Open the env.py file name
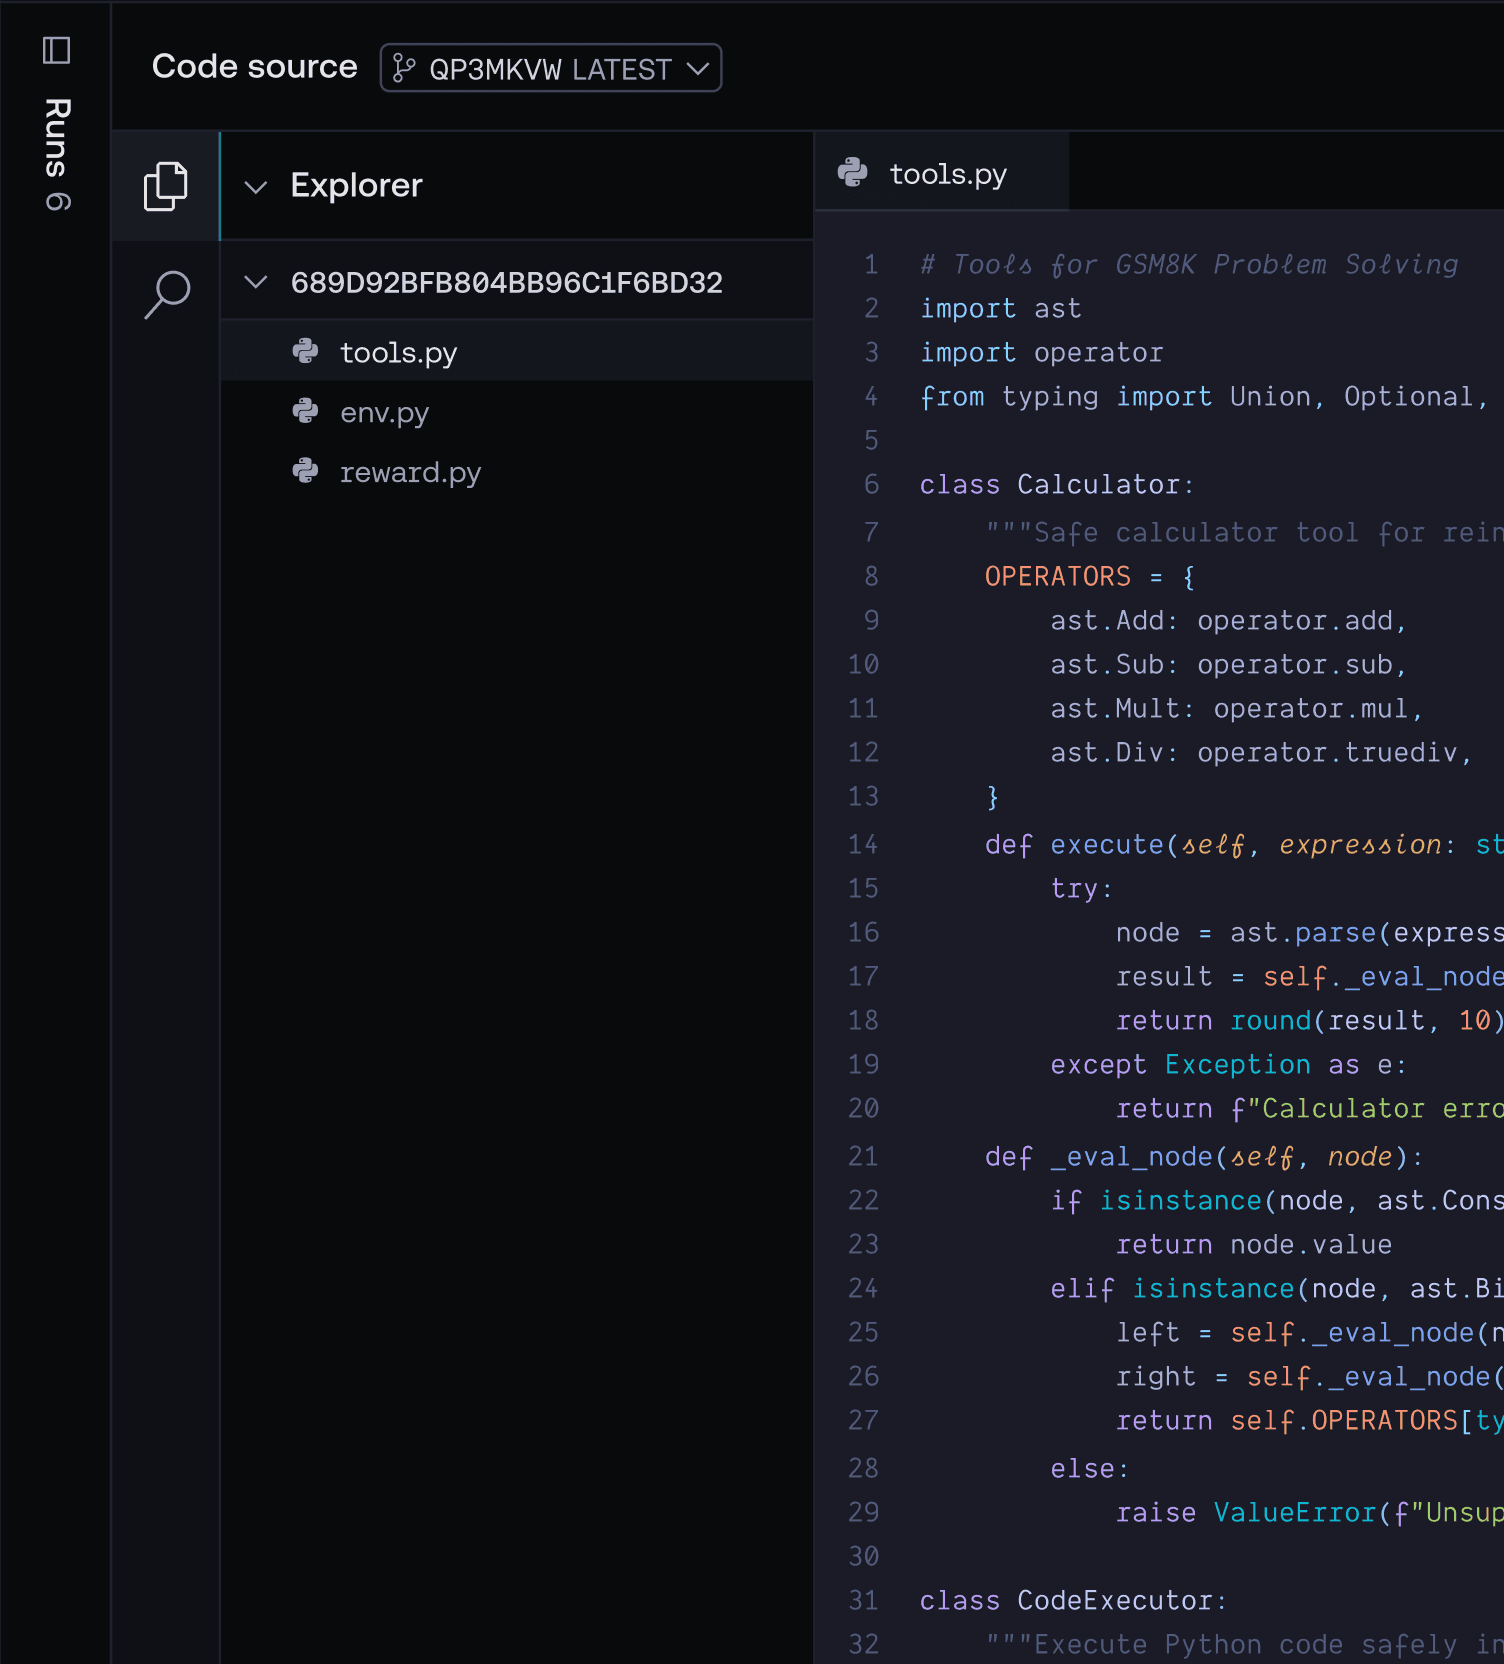 pyautogui.click(x=384, y=413)
